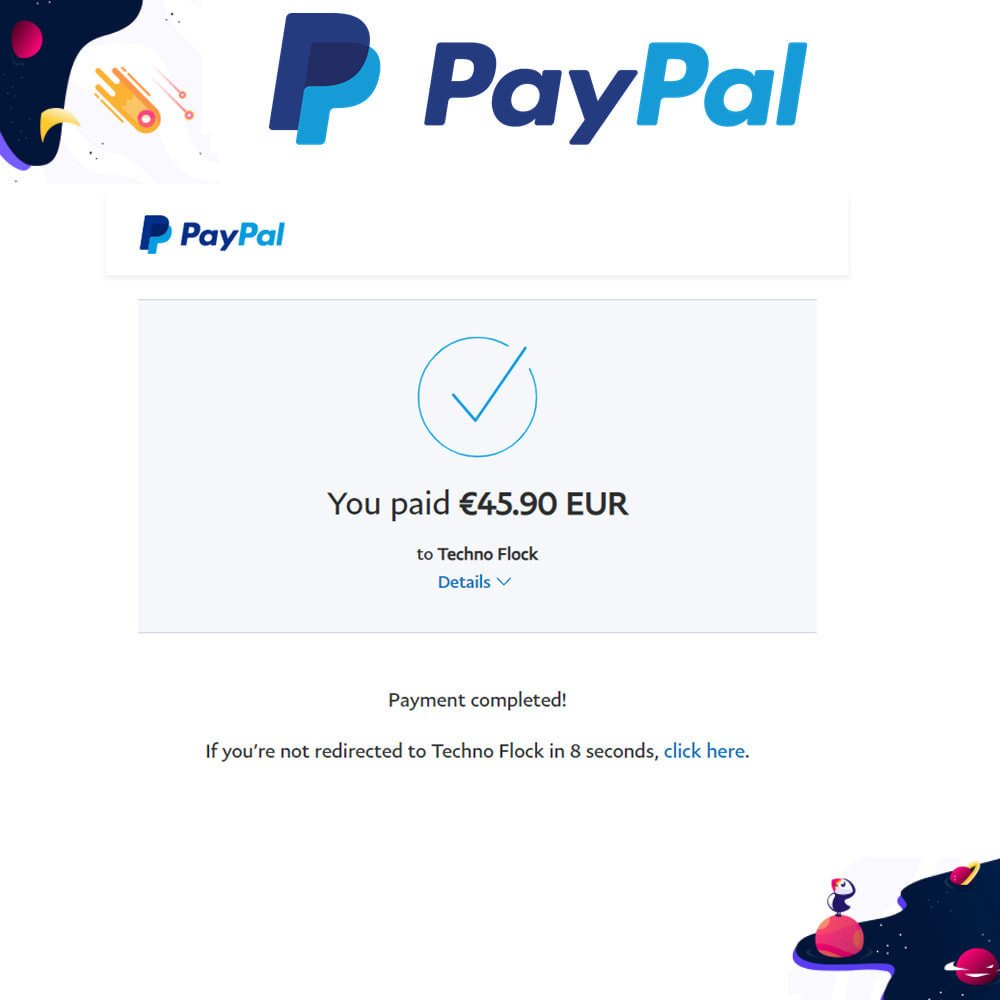Click the yellow crescent moon shape
1000x1000 pixels.
[x=56, y=124]
